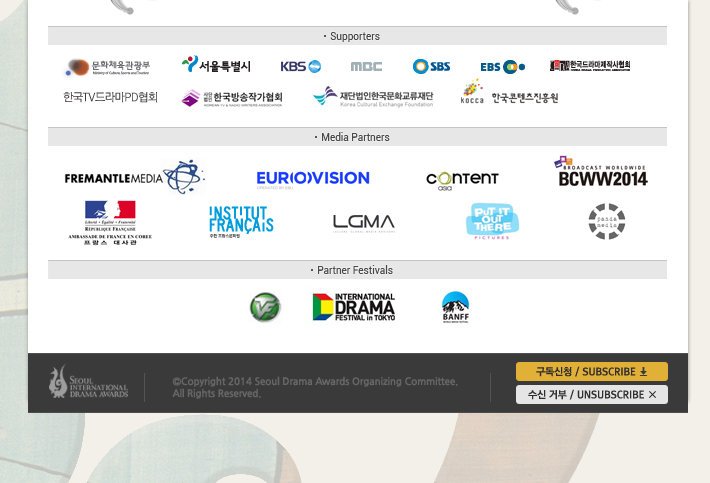Click the kocca 한국콘텐츠진흥원 logo
710x483 pixels.
[509, 92]
